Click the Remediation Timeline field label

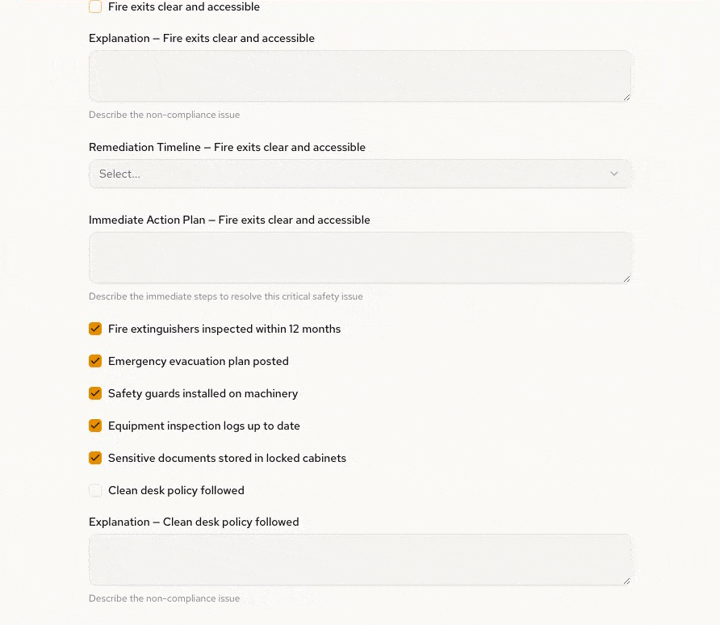click(227, 147)
